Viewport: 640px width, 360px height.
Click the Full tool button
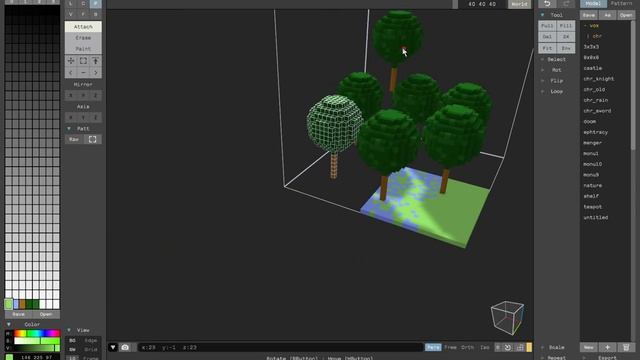point(547,26)
